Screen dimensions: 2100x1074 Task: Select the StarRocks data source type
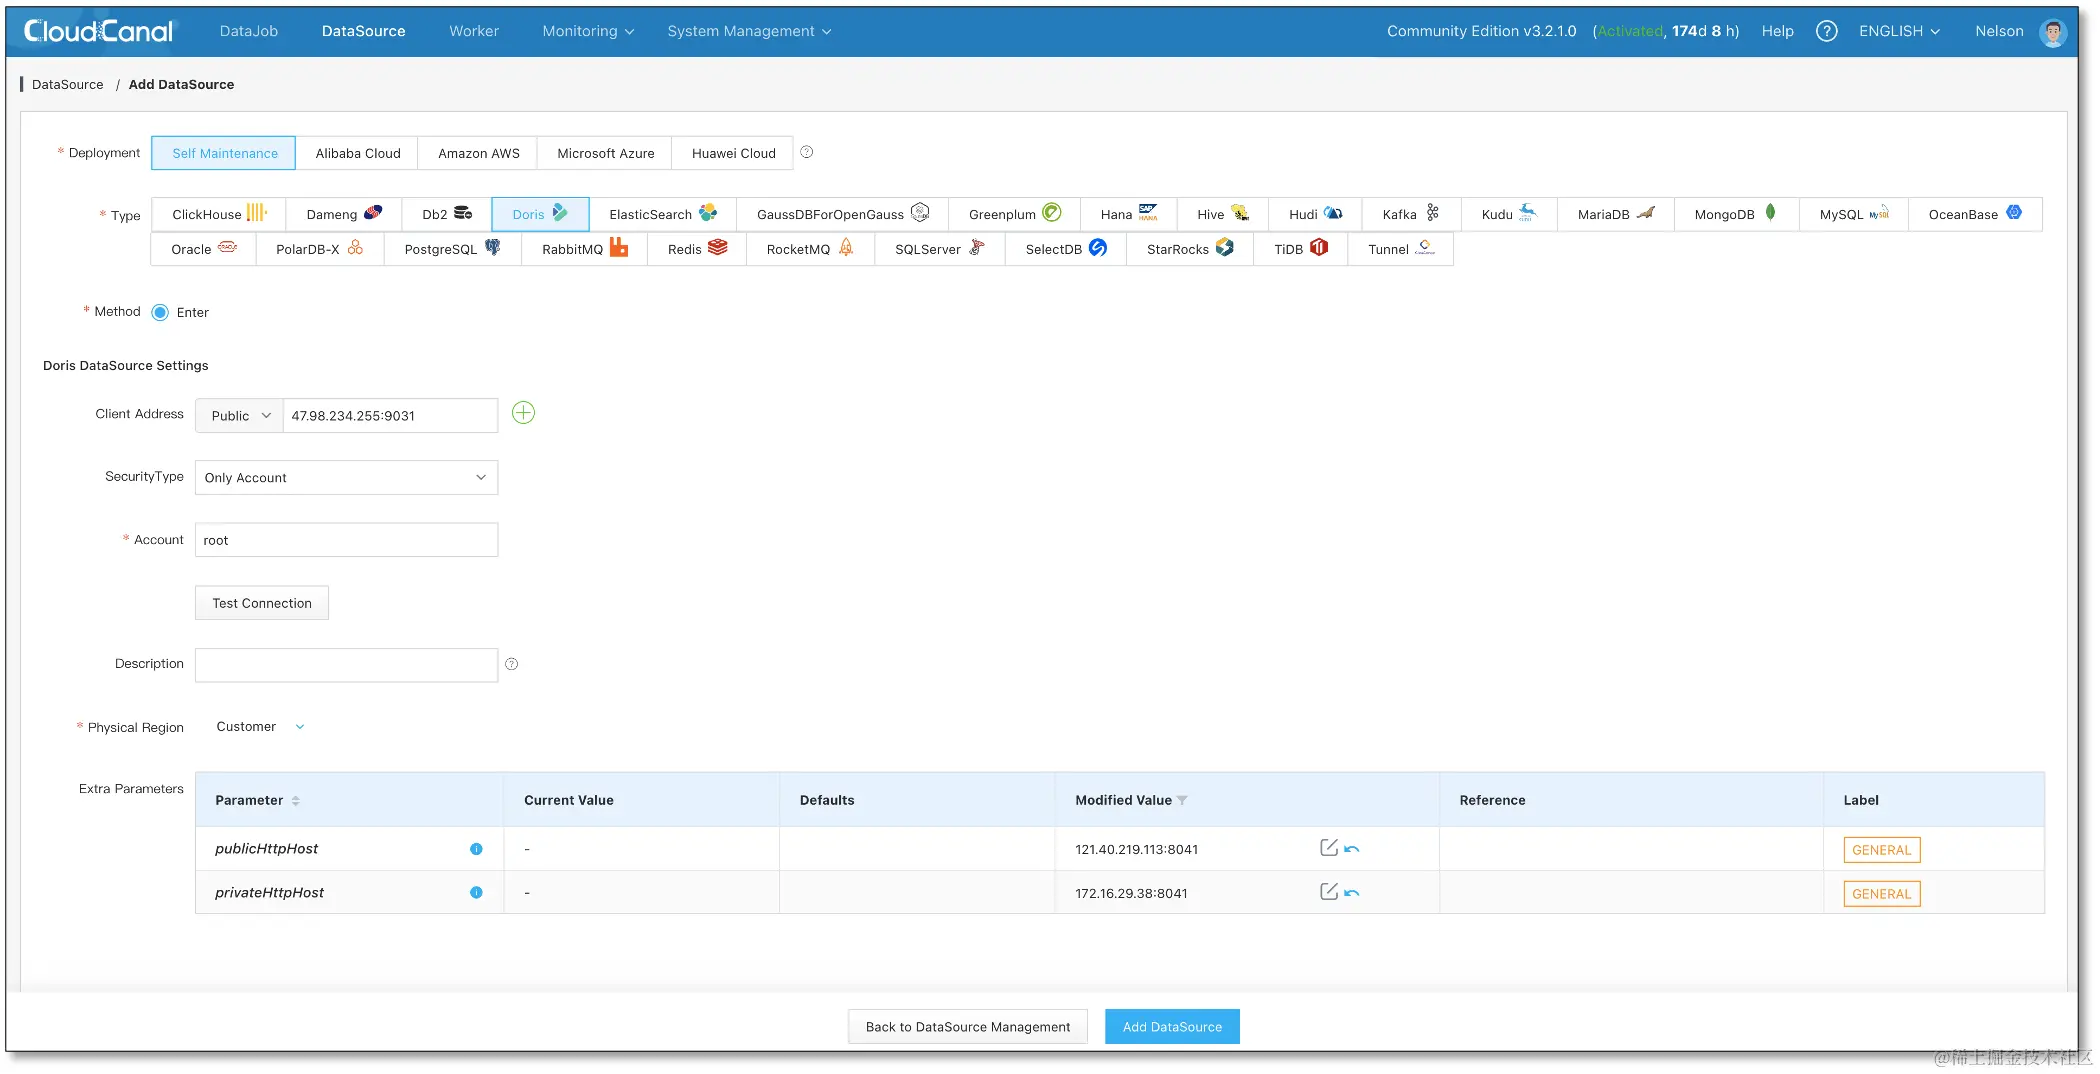click(x=1190, y=249)
